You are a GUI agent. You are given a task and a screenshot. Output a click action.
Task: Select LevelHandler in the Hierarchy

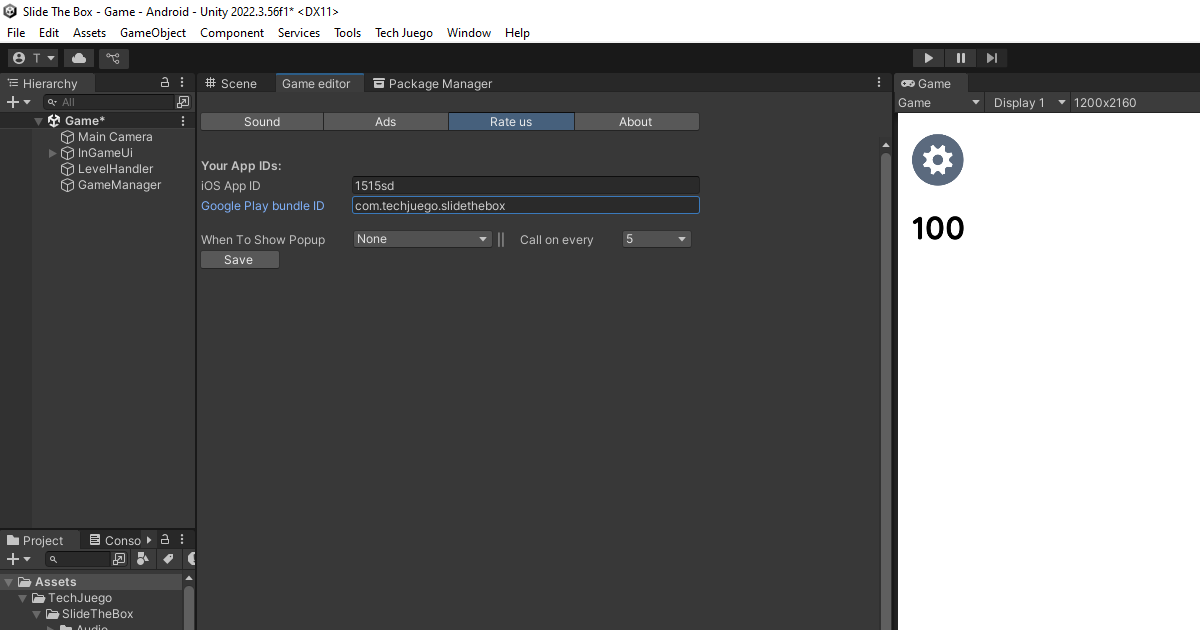115,169
